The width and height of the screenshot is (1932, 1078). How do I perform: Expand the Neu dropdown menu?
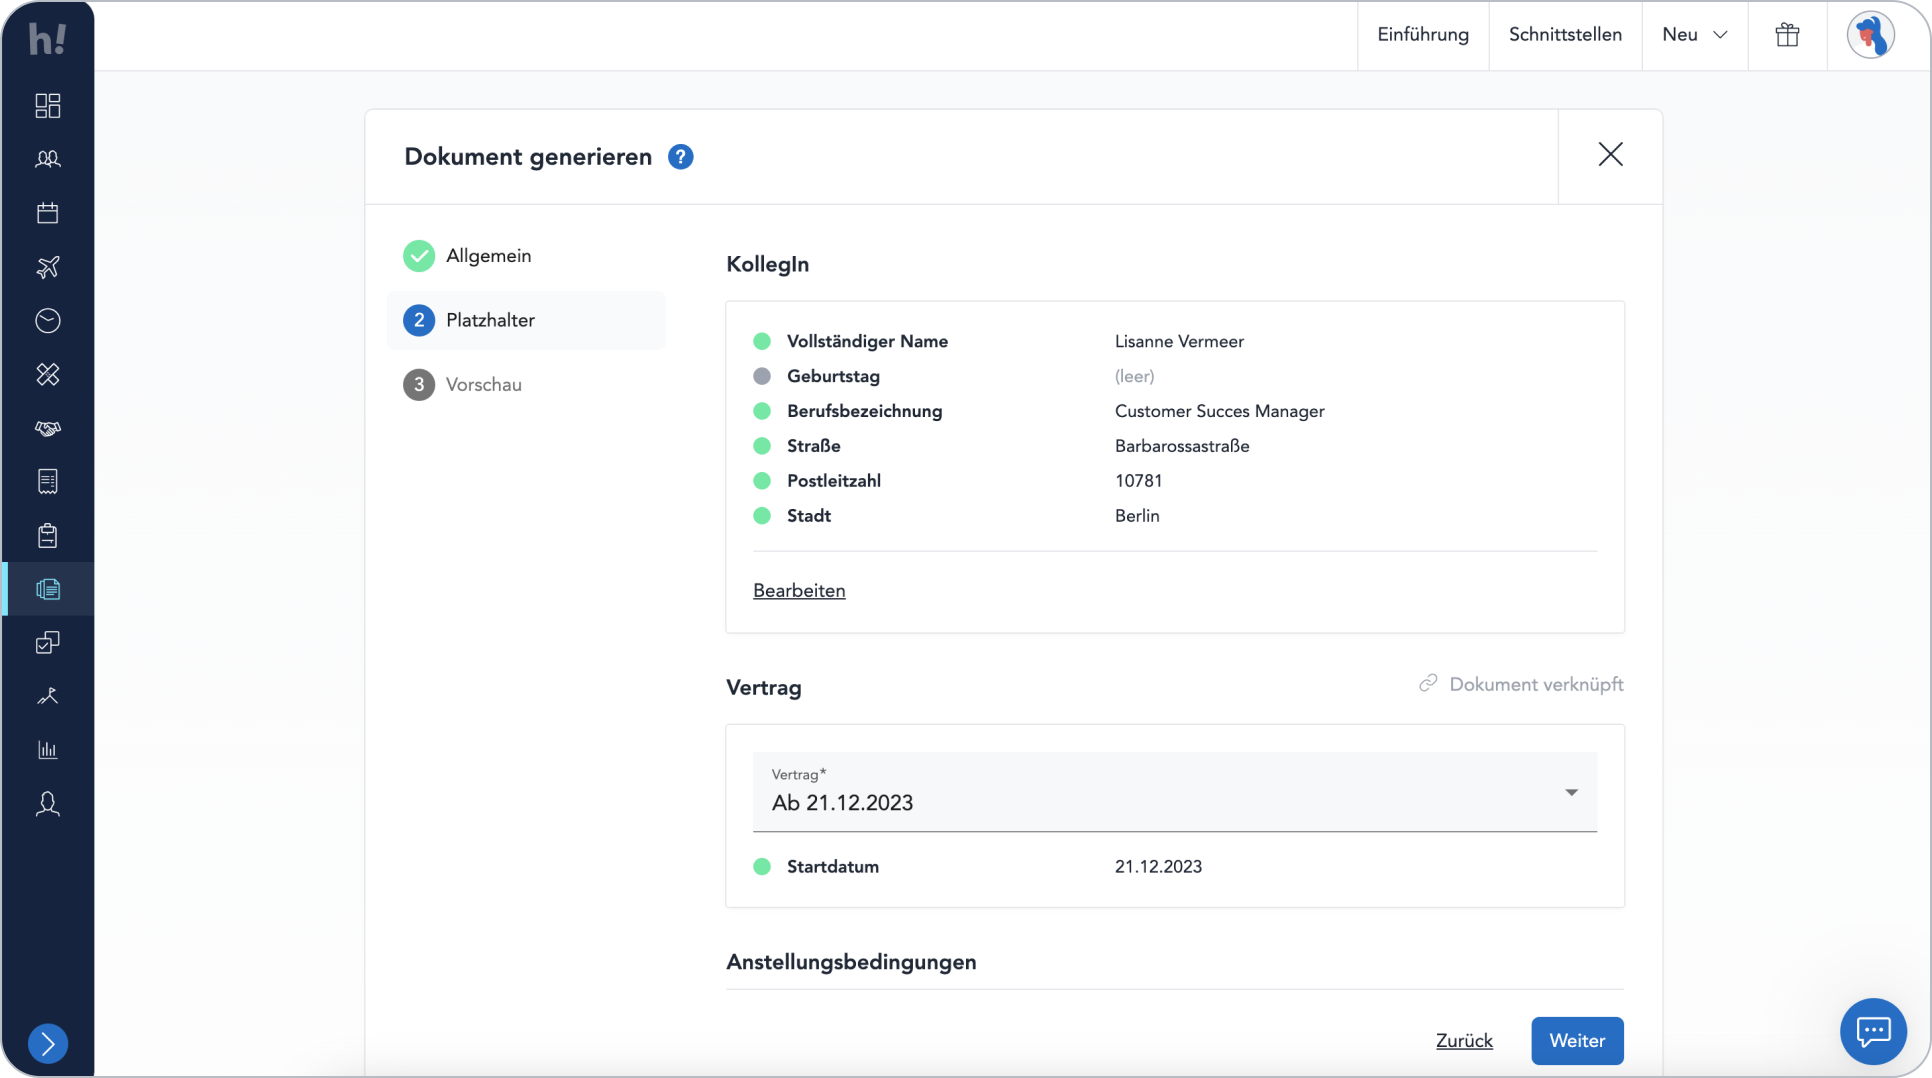pyautogui.click(x=1694, y=35)
